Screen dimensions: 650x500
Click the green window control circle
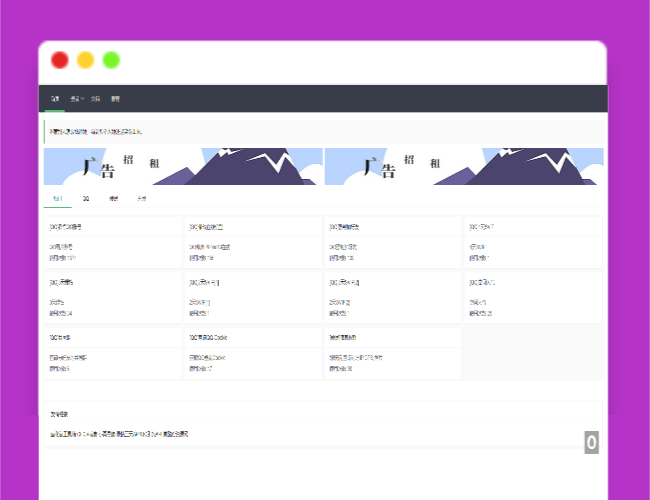(111, 60)
